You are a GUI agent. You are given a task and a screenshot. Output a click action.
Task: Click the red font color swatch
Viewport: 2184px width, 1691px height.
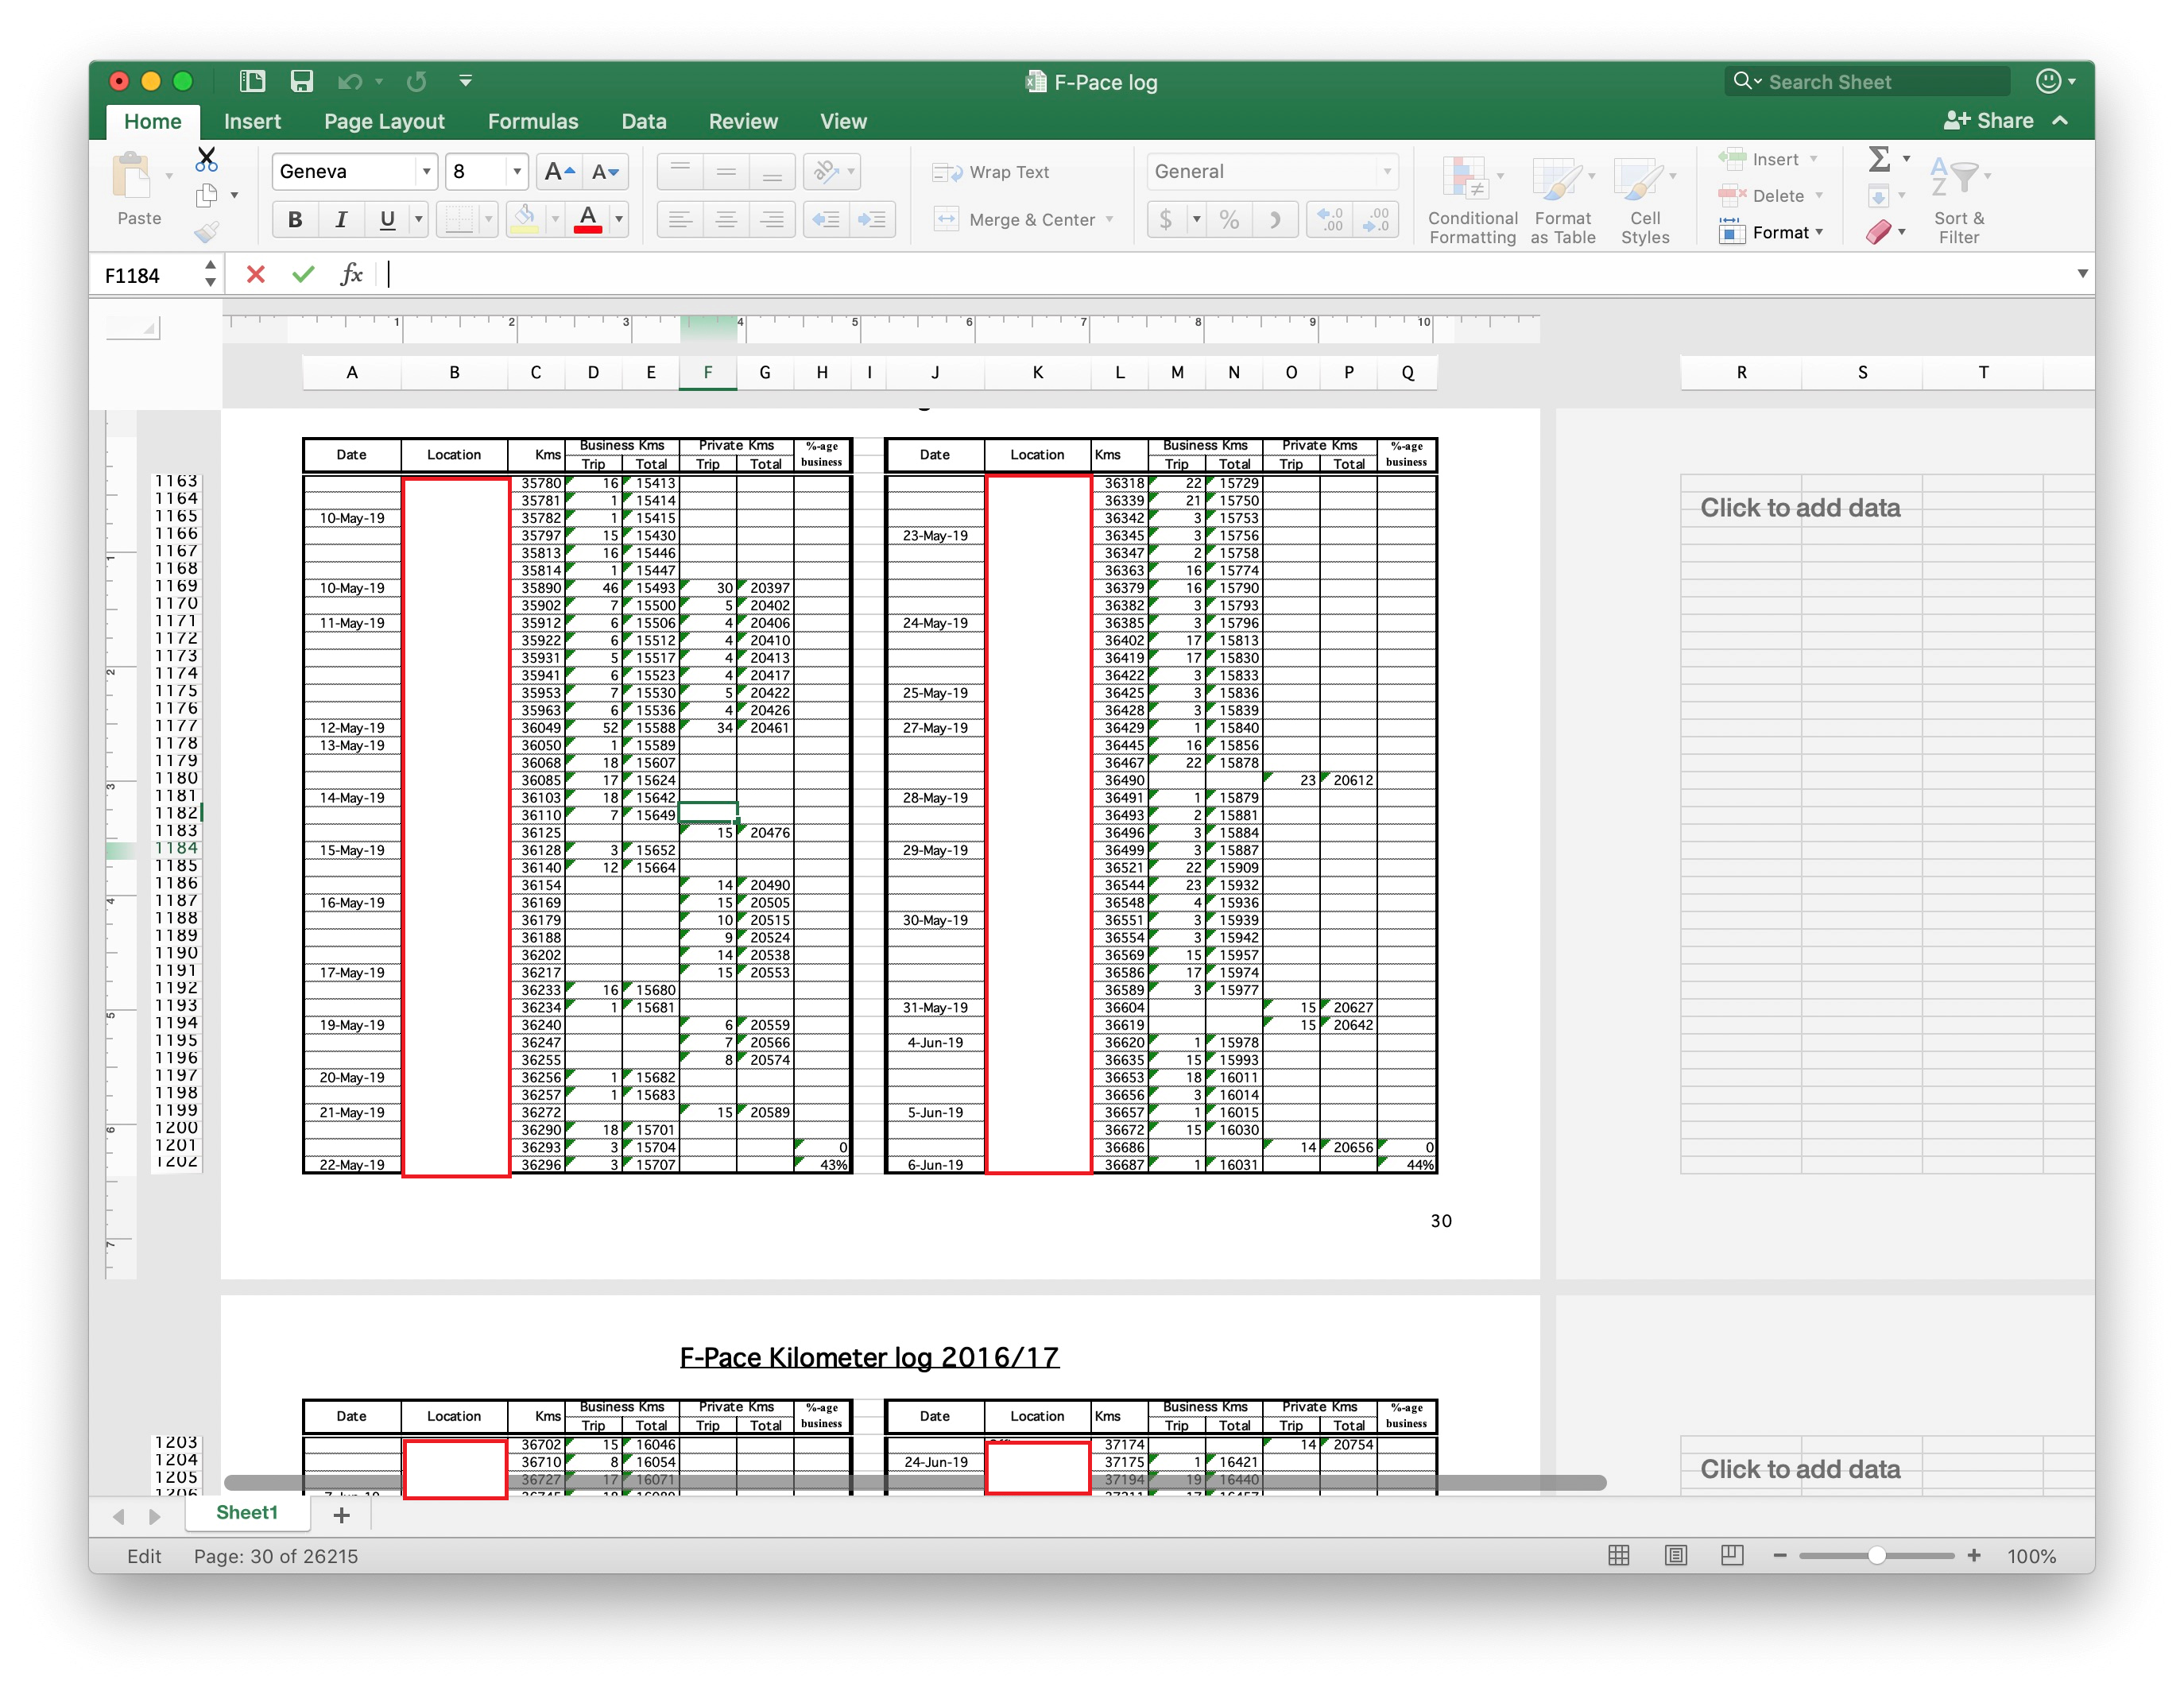(588, 220)
